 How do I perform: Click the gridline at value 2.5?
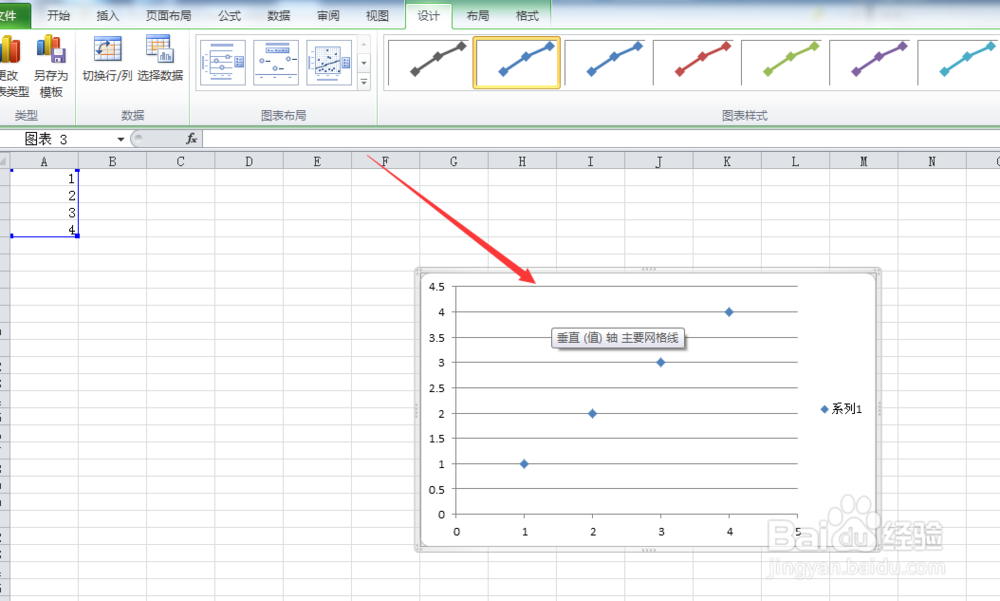626,388
